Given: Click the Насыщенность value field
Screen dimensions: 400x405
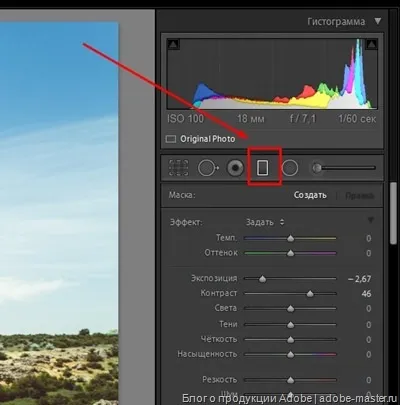Looking at the screenshot, I should (x=368, y=354).
